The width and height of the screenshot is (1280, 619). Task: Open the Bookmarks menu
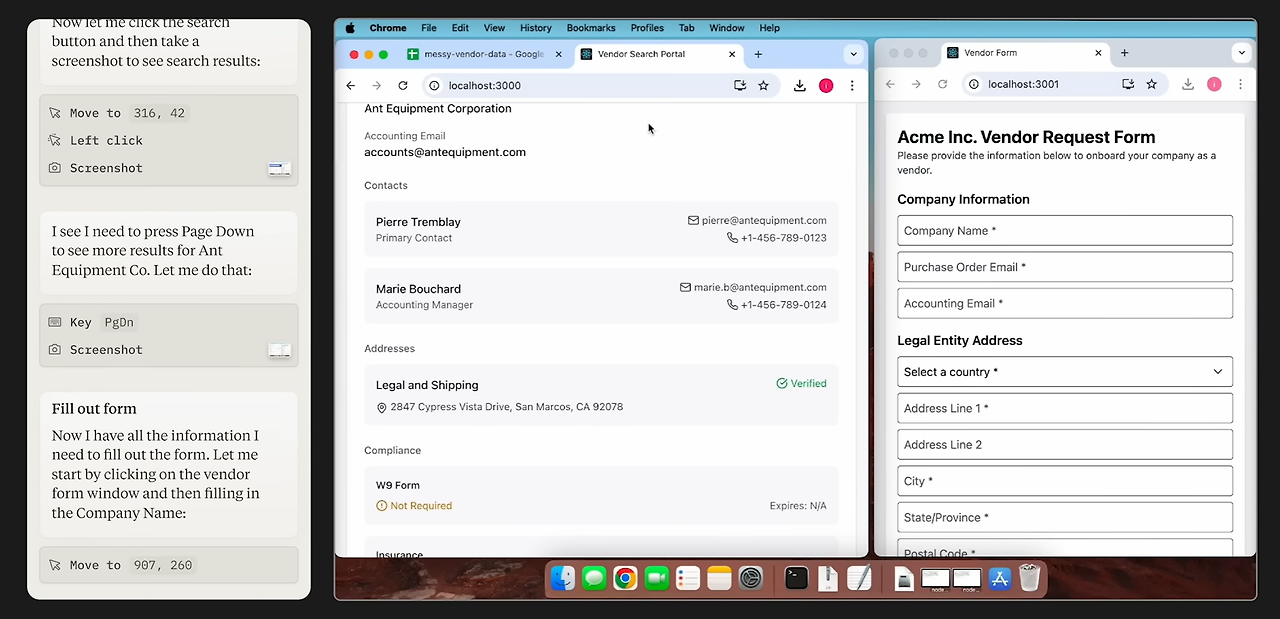591,28
